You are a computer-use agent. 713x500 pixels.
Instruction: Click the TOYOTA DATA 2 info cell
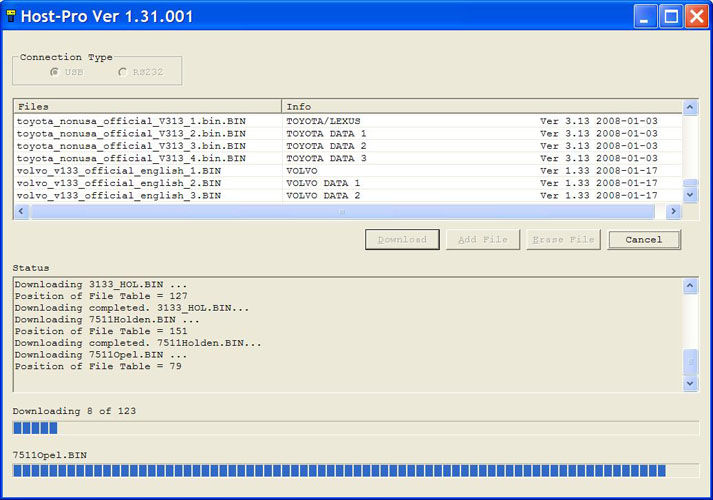326,146
